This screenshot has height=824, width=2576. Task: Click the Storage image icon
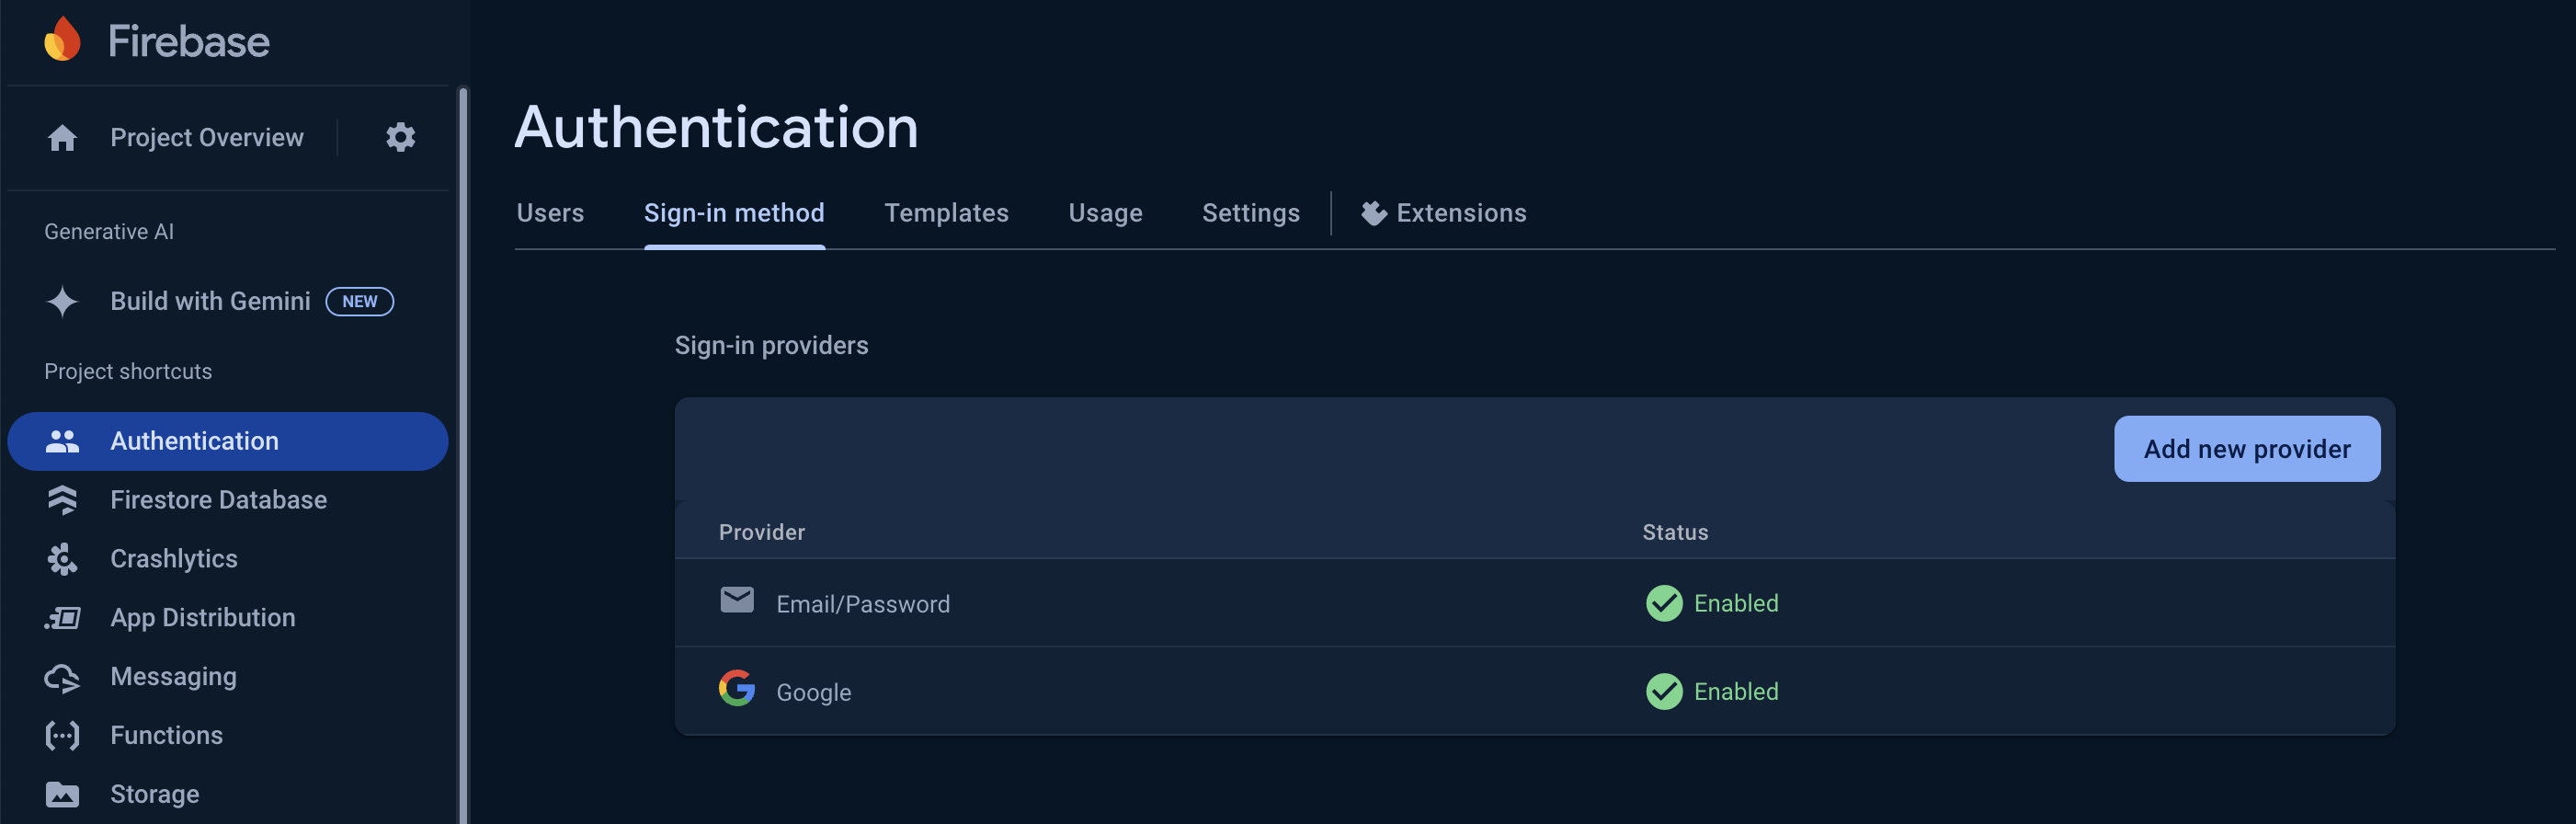(62, 794)
